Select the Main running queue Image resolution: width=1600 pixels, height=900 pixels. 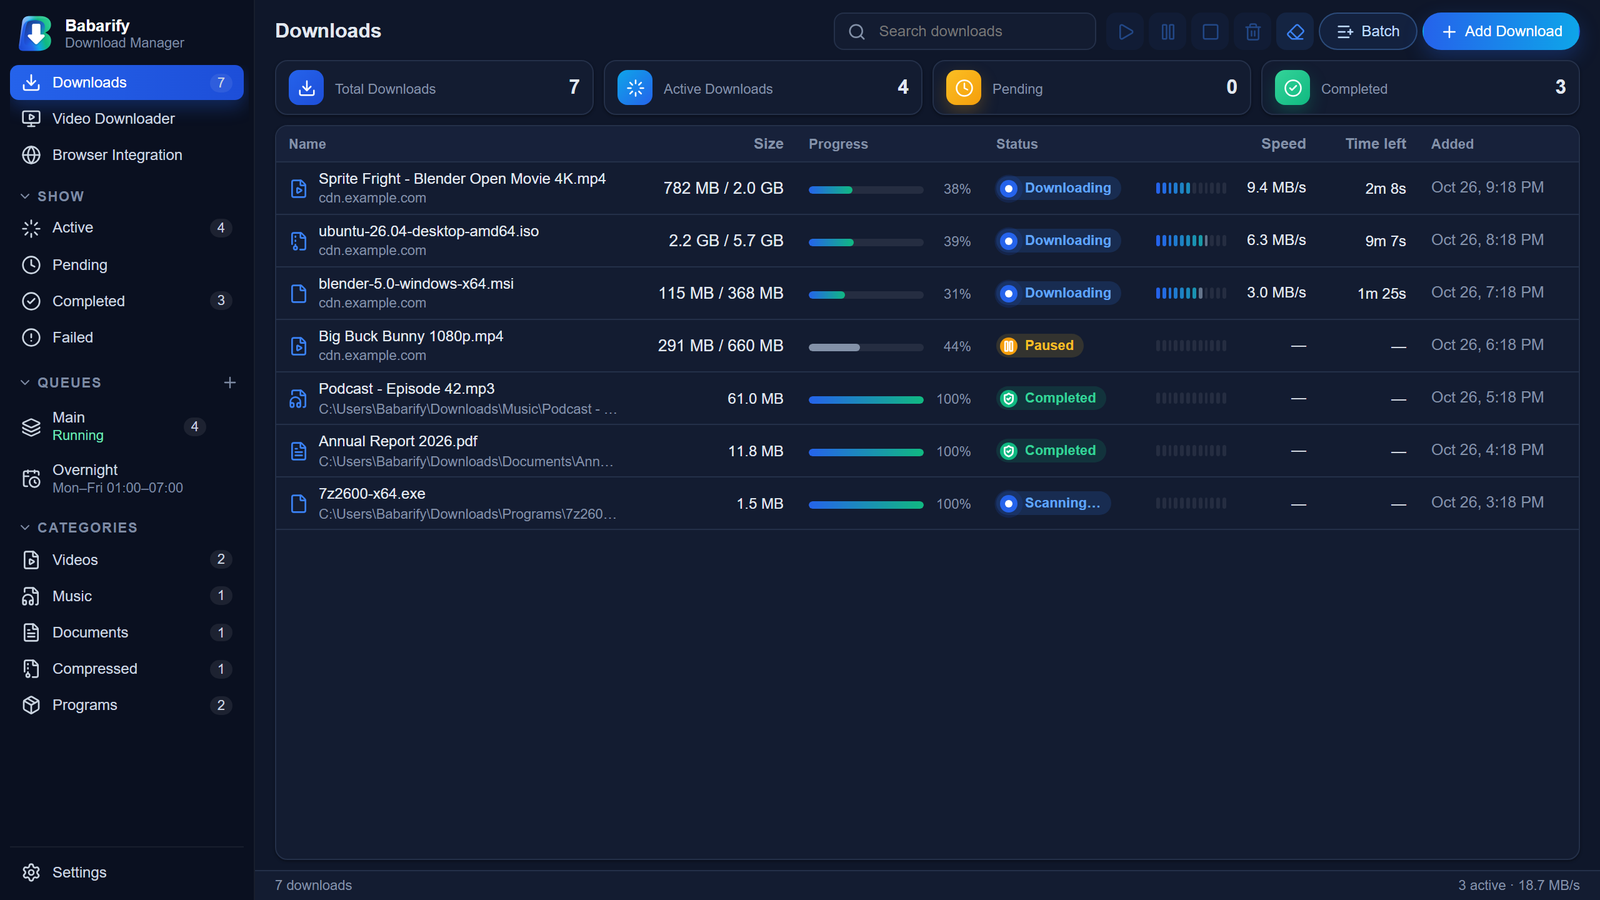point(127,426)
